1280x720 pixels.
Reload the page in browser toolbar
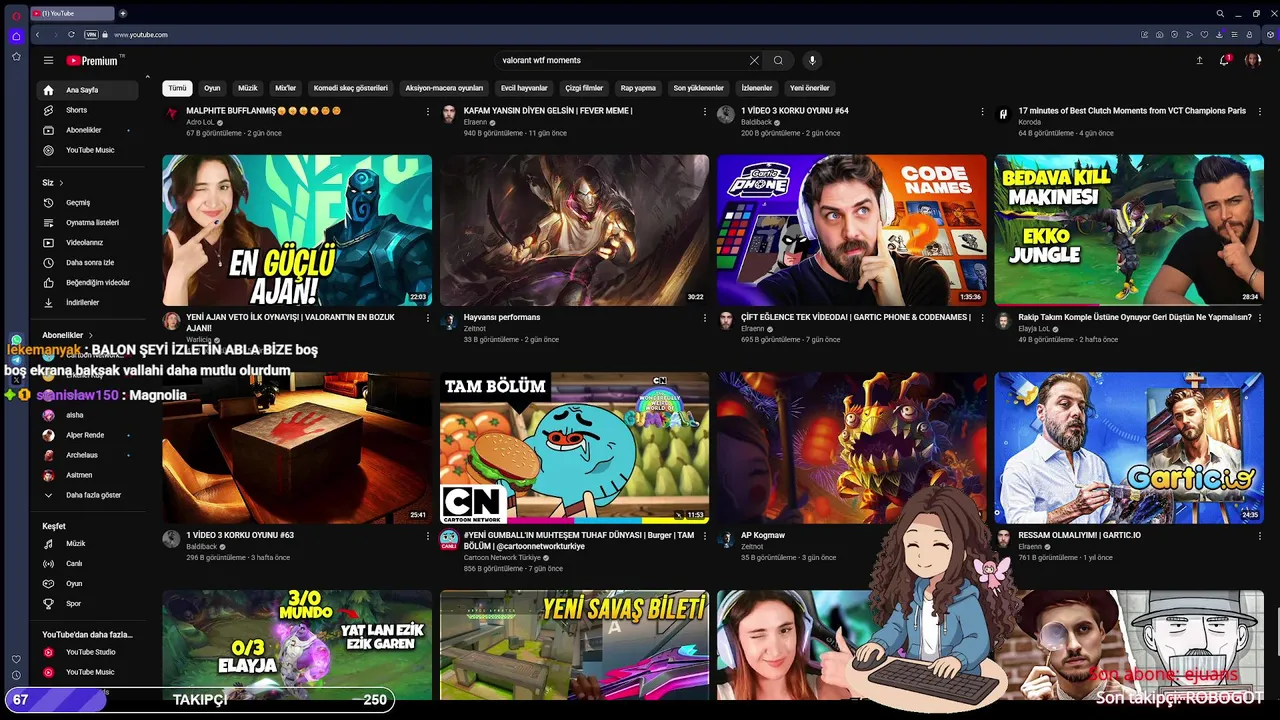coord(71,35)
